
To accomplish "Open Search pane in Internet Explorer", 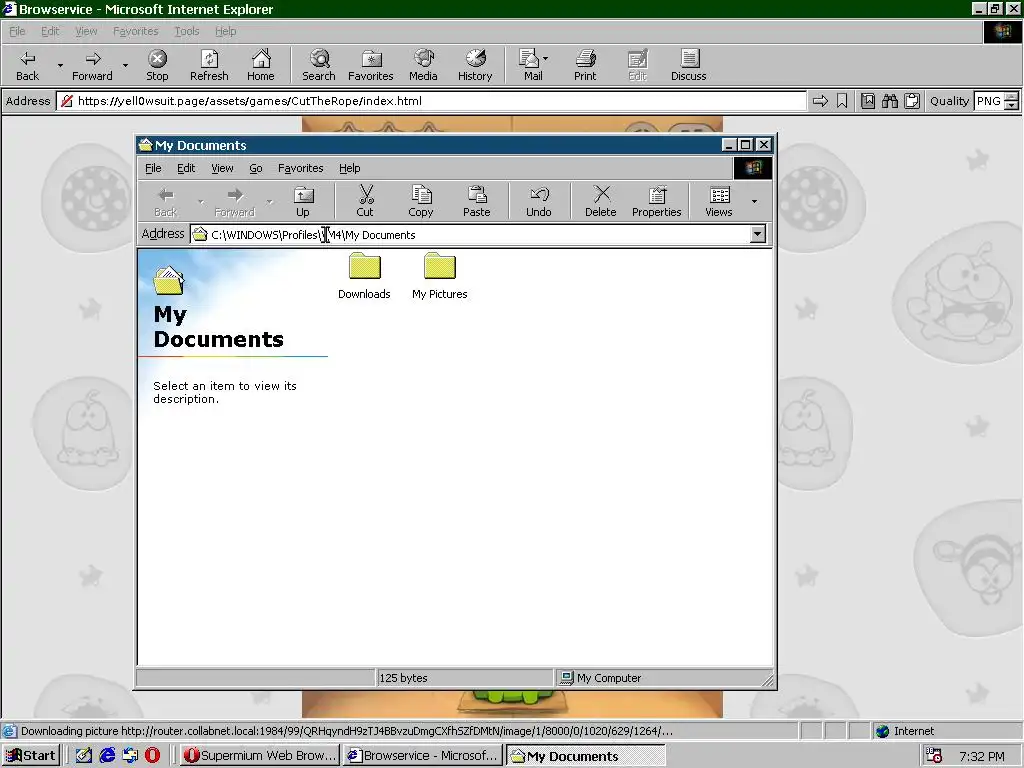I will click(319, 65).
